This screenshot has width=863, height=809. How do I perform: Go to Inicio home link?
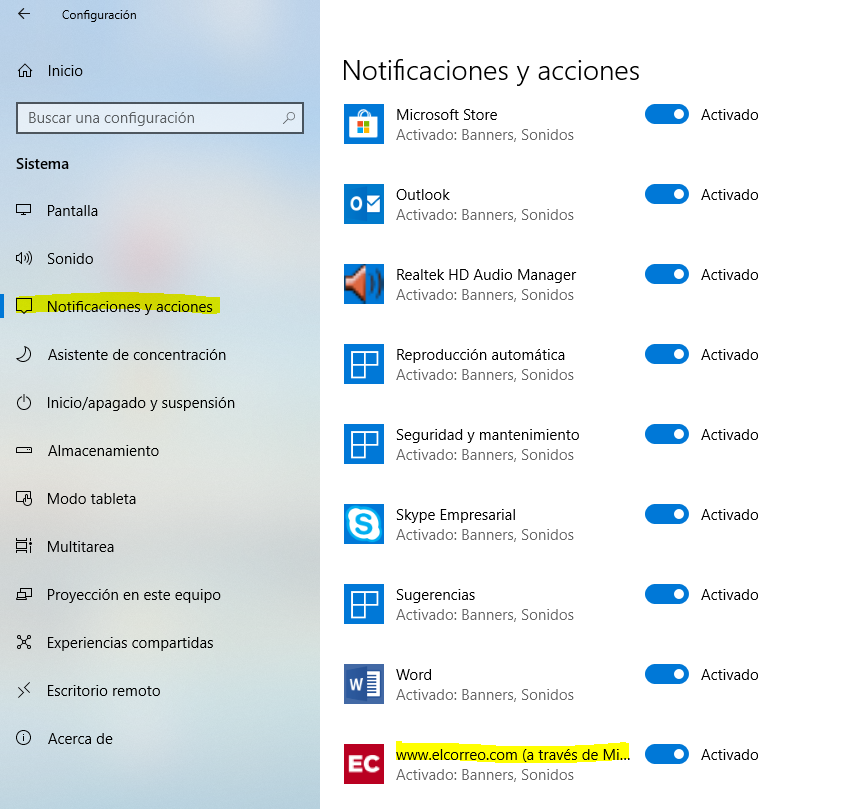point(65,71)
